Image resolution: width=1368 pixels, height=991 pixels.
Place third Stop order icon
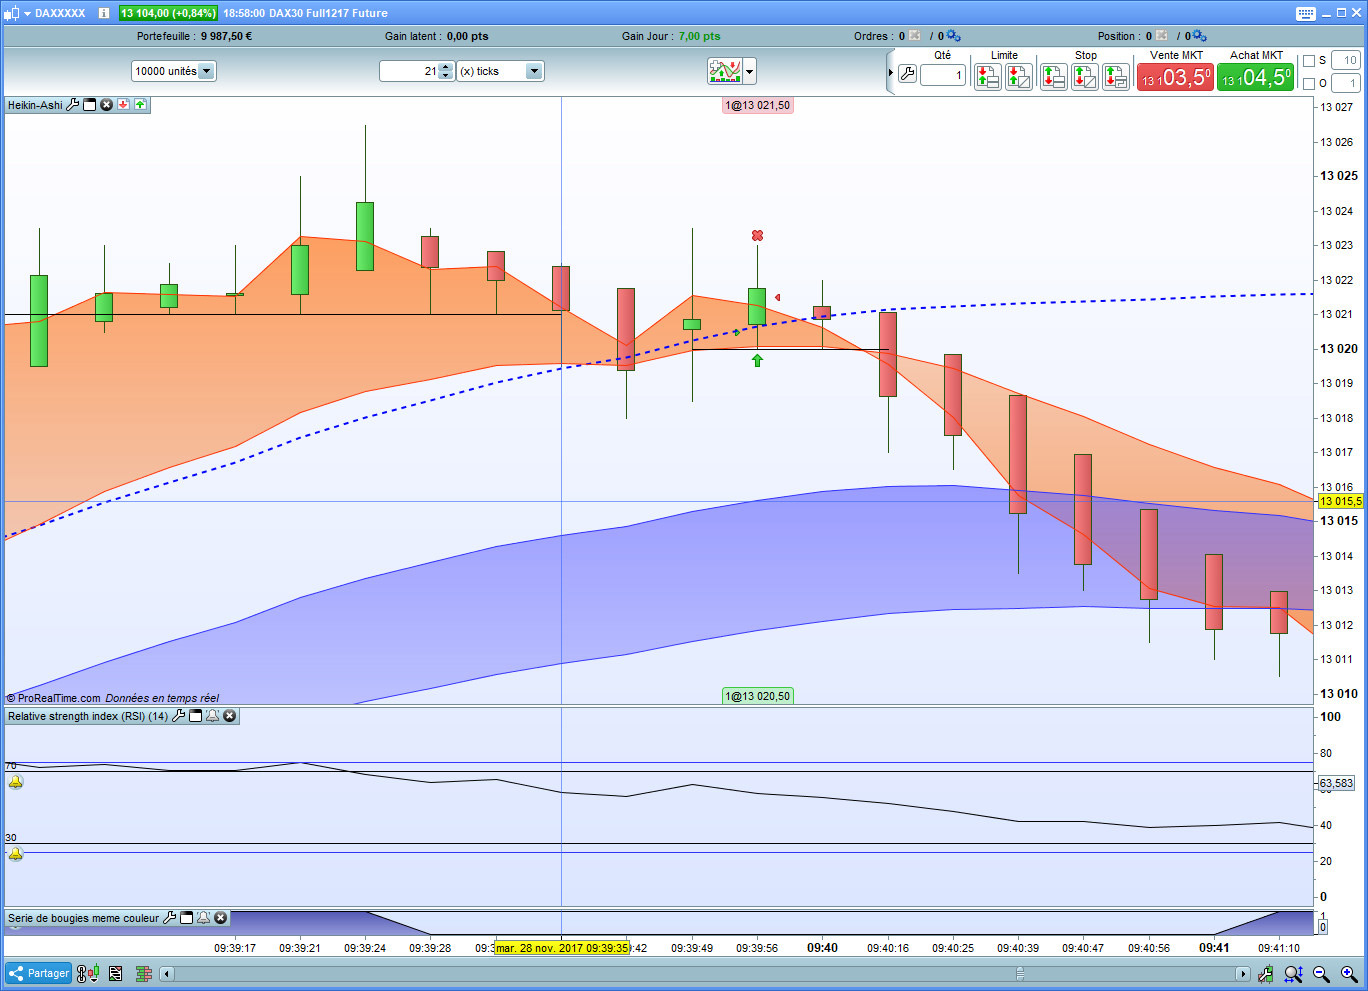click(x=1116, y=76)
